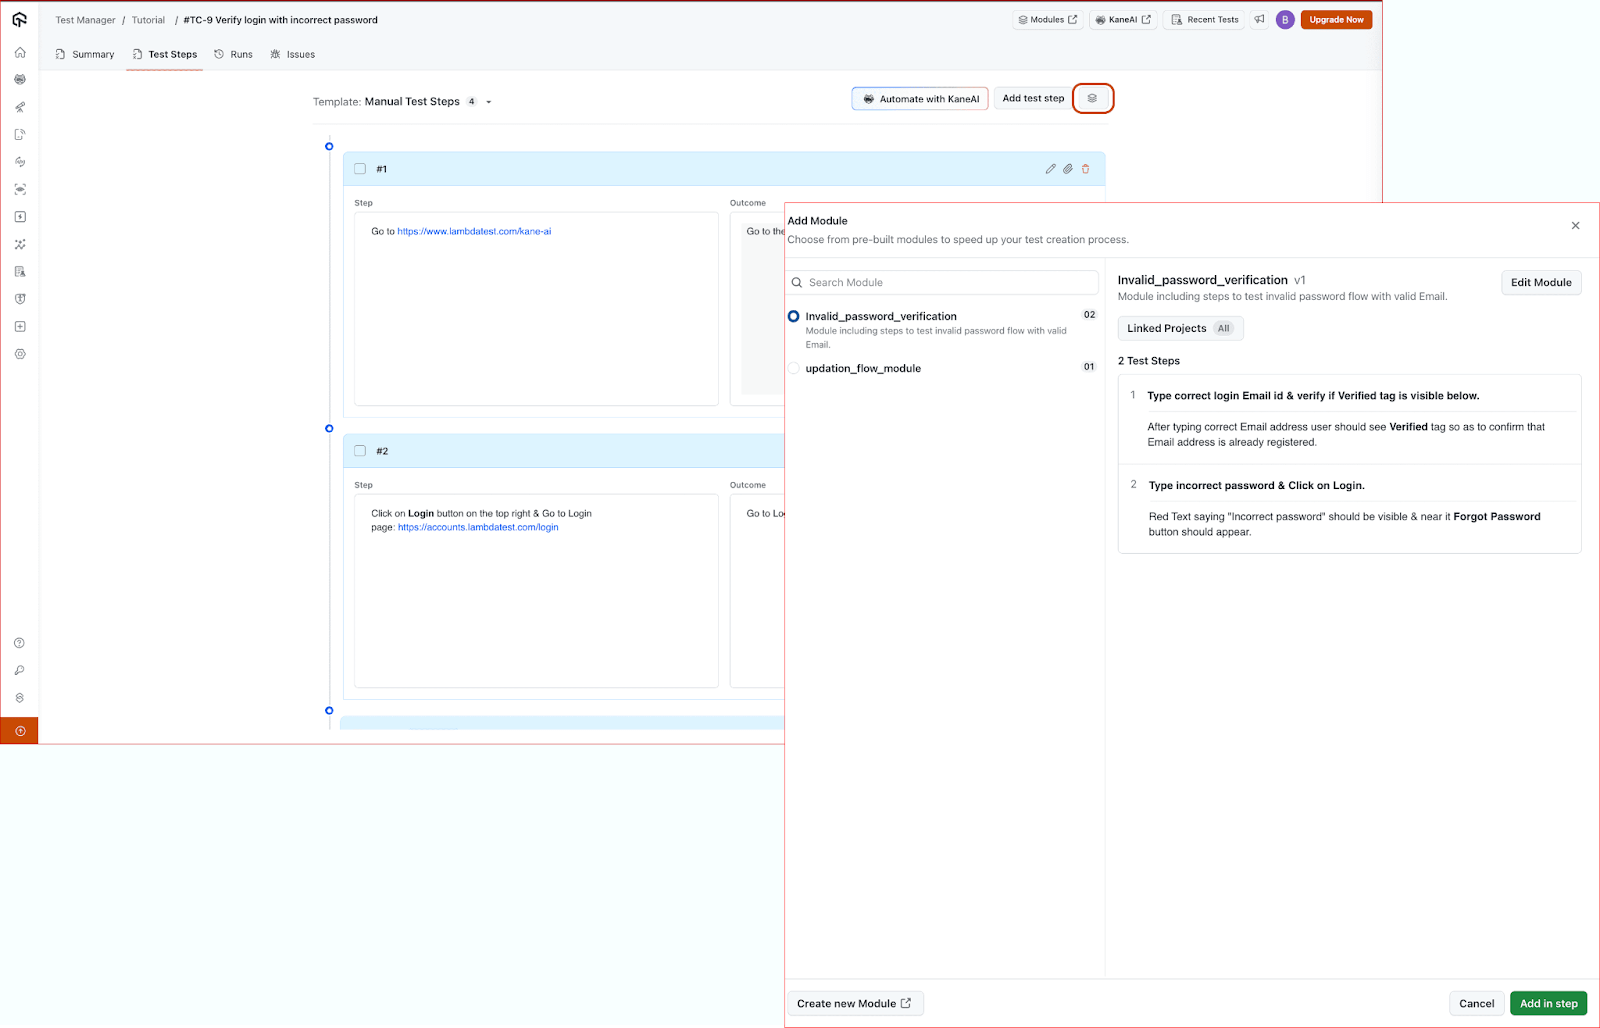Open announcements via the megaphone icon
This screenshot has width=1600, height=1028.
point(1259,19)
